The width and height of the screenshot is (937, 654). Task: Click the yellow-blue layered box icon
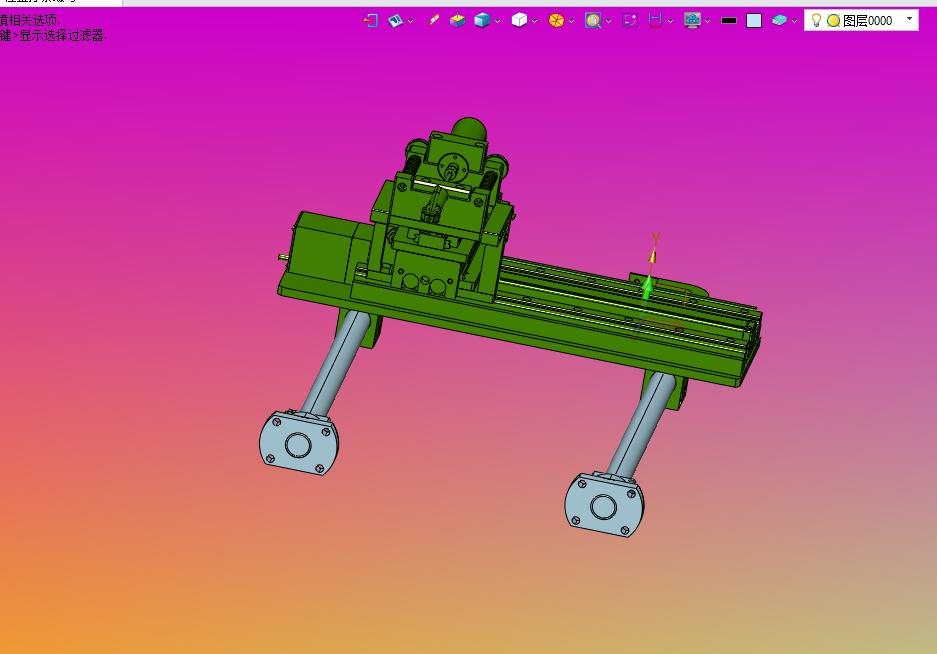(x=458, y=21)
